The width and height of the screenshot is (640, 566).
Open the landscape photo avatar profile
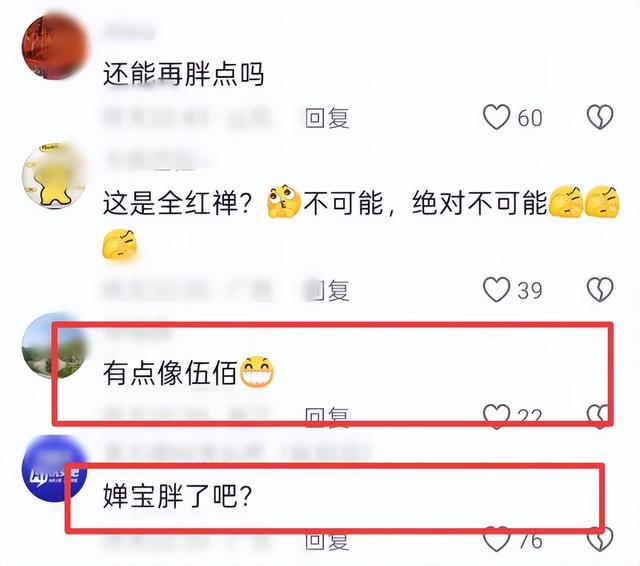click(55, 346)
